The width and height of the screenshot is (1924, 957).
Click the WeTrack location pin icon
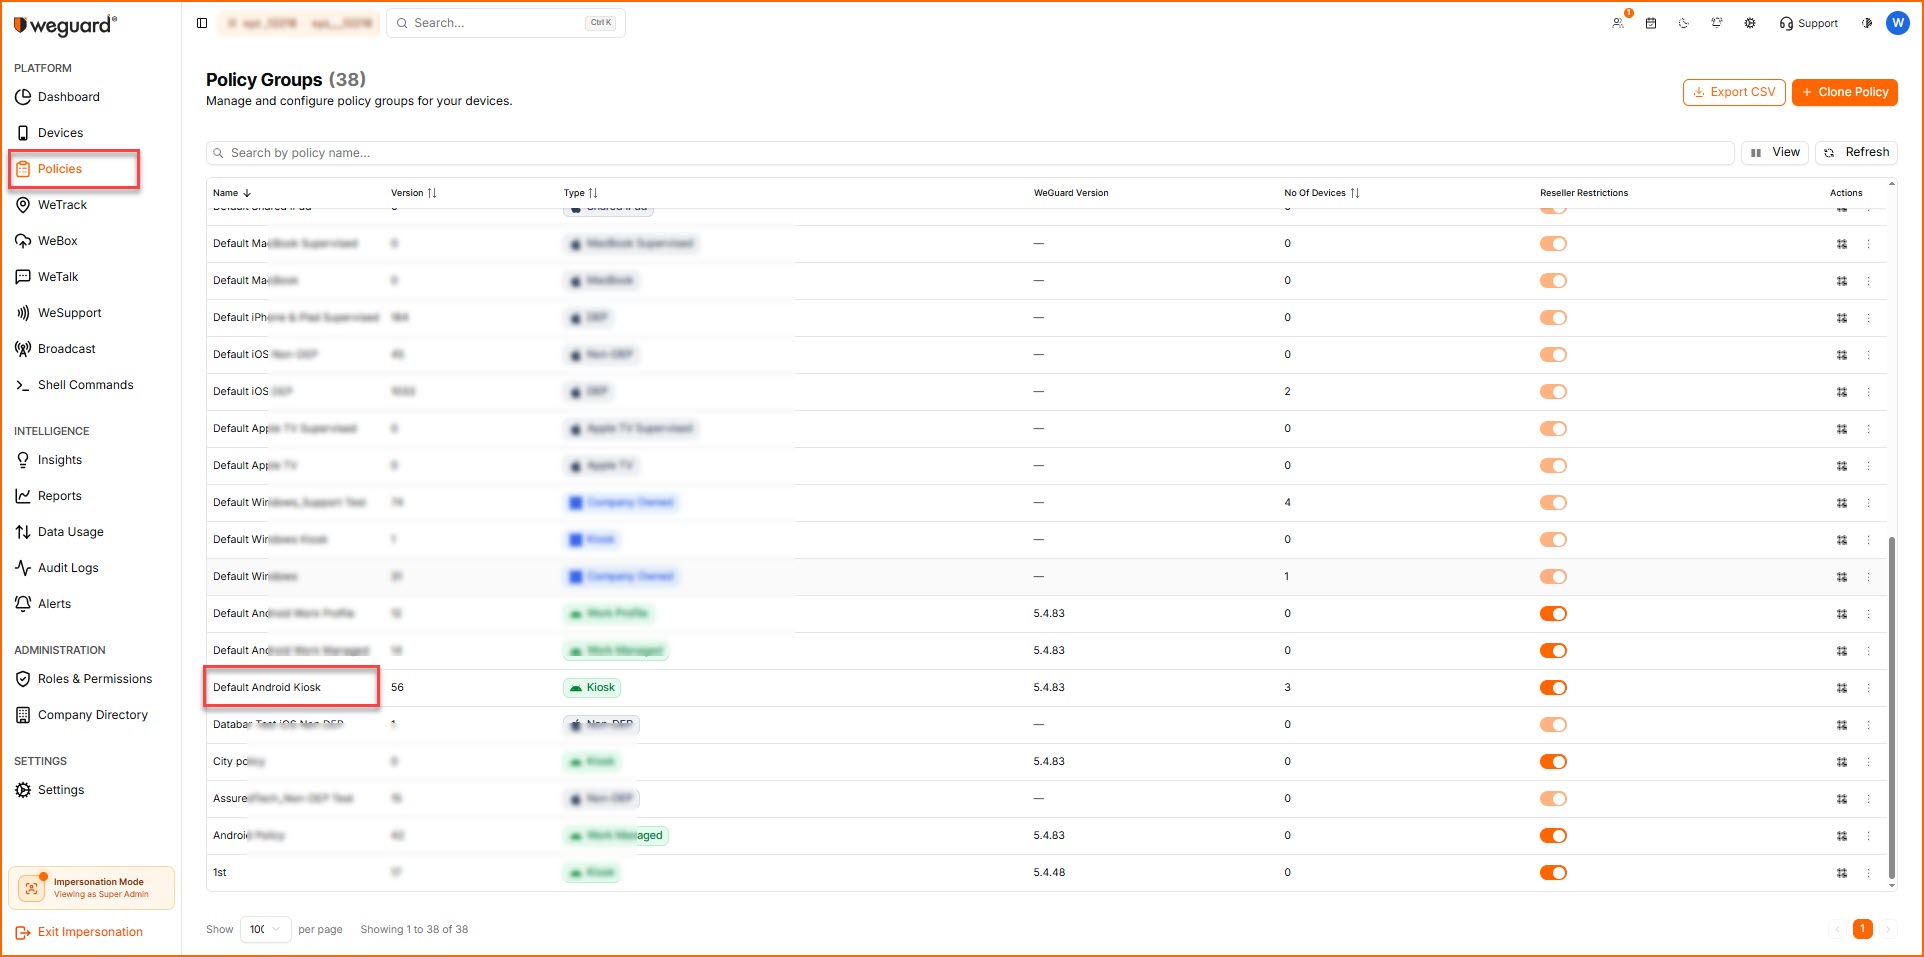pyautogui.click(x=23, y=205)
